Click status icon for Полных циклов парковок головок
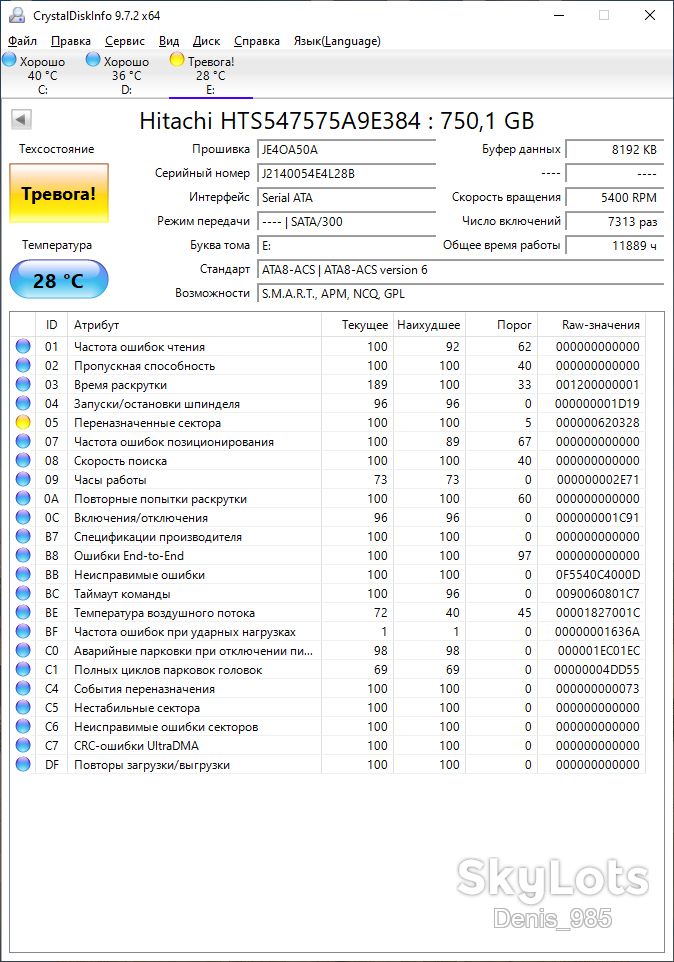Image resolution: width=674 pixels, height=962 pixels. [x=23, y=669]
